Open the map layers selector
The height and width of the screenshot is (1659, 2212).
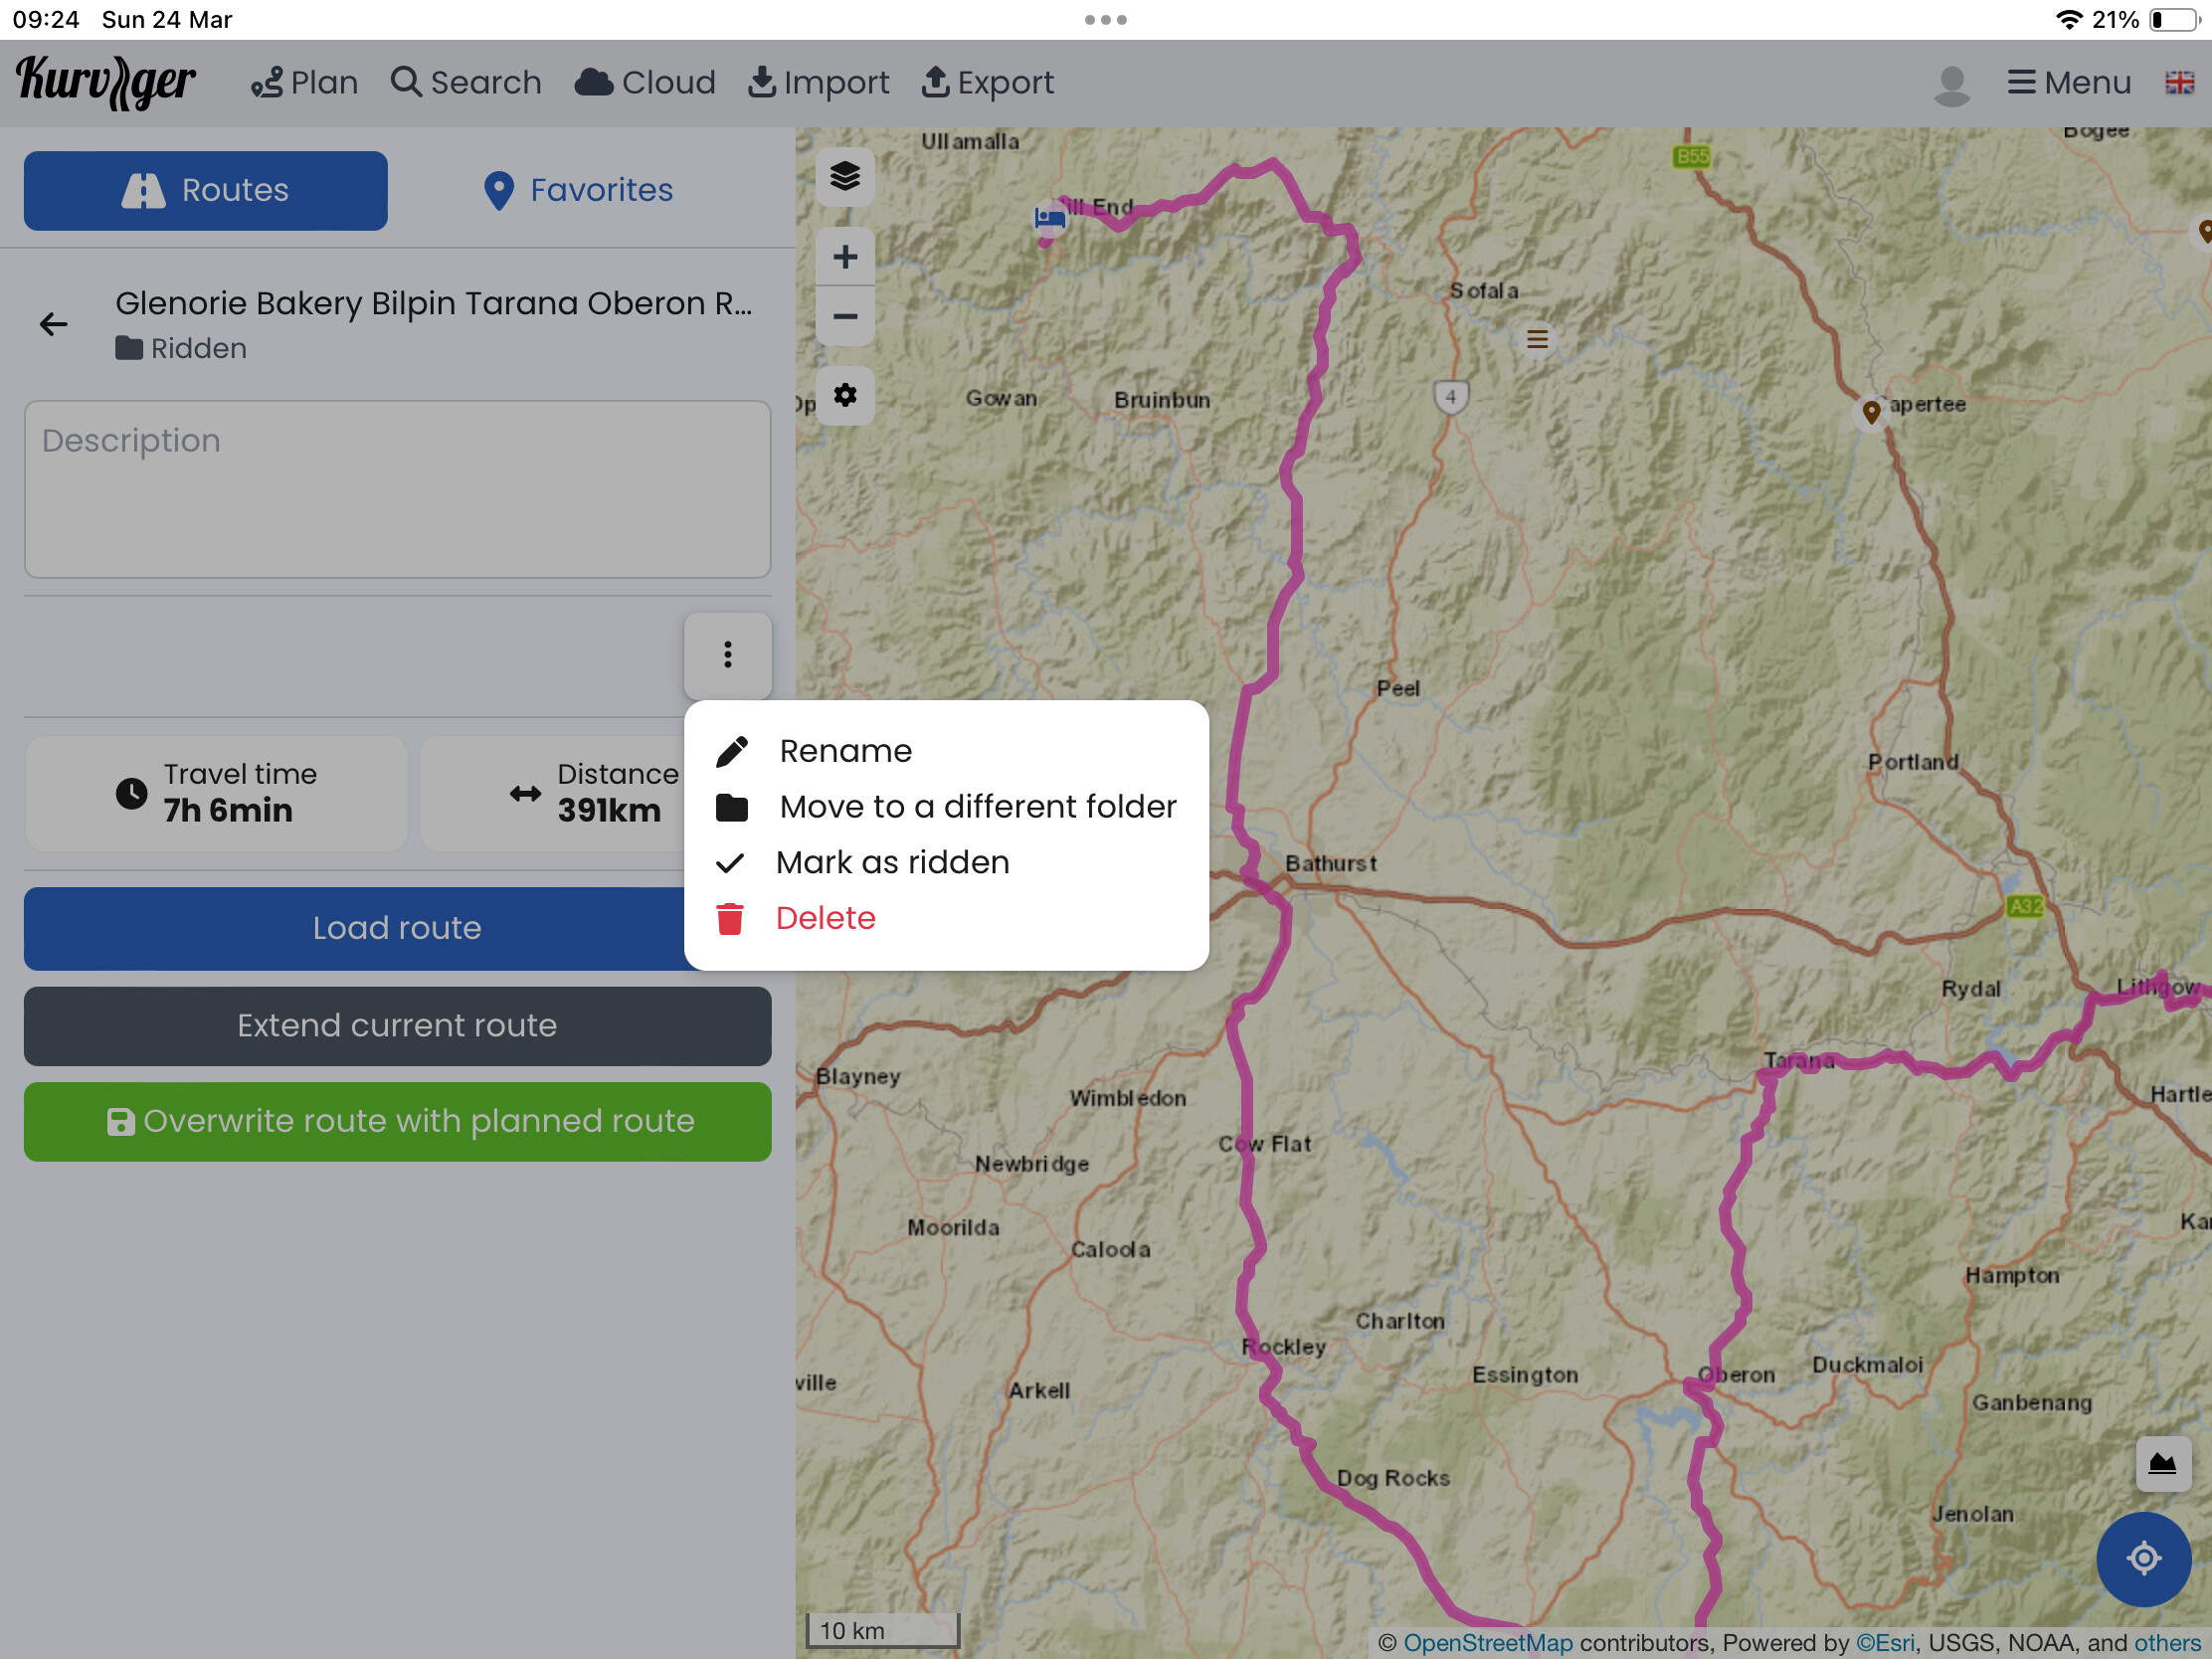(x=845, y=177)
